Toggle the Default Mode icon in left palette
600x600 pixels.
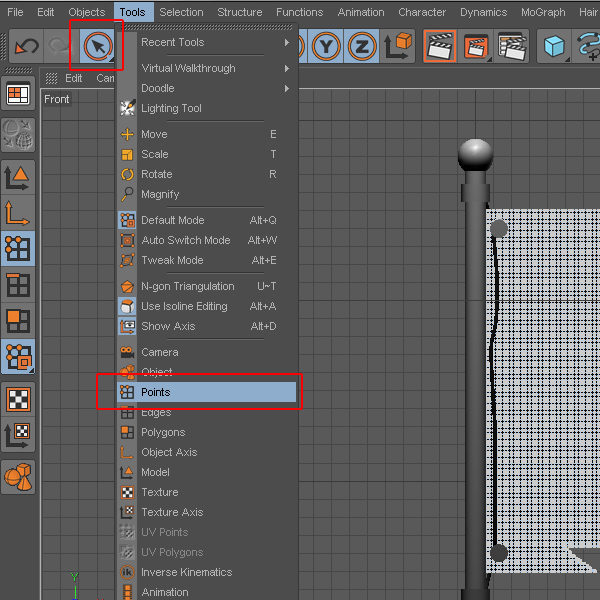point(18,357)
